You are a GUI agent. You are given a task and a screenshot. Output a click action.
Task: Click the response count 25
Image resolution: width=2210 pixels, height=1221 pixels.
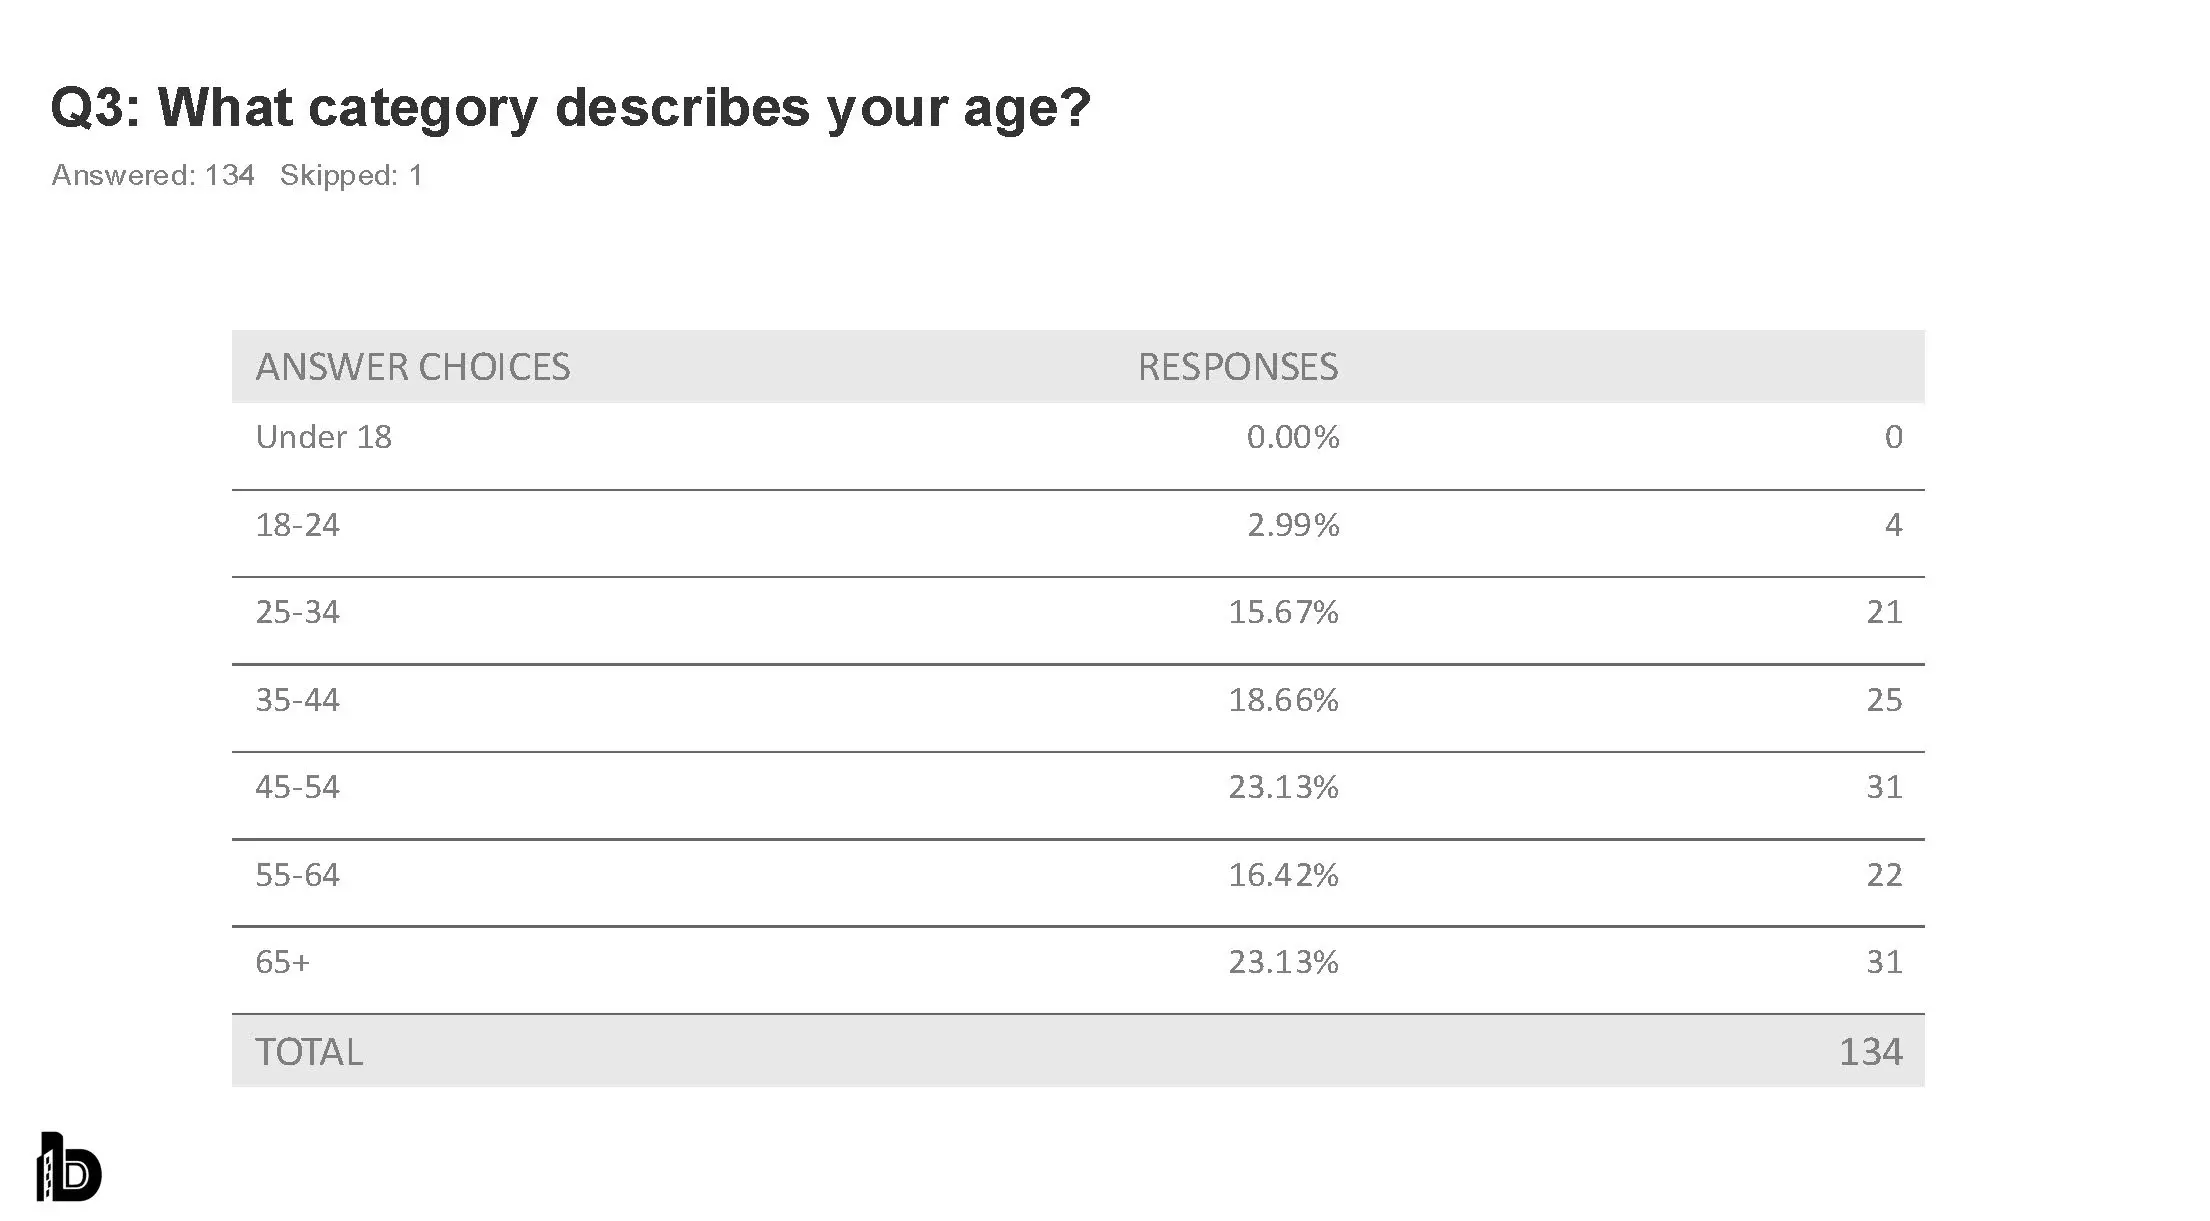[1884, 700]
